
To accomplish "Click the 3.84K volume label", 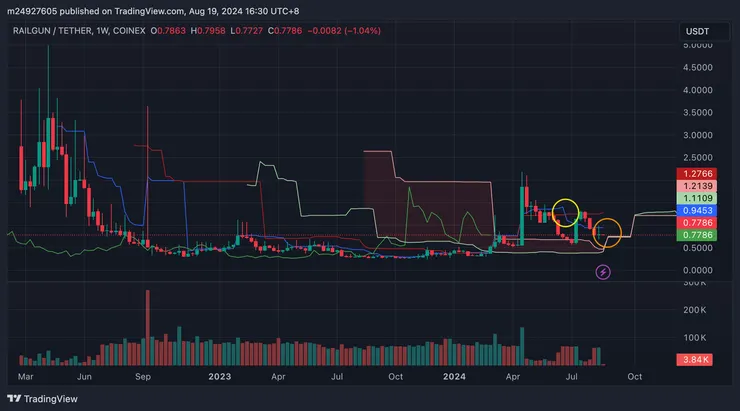I will [x=695, y=360].
